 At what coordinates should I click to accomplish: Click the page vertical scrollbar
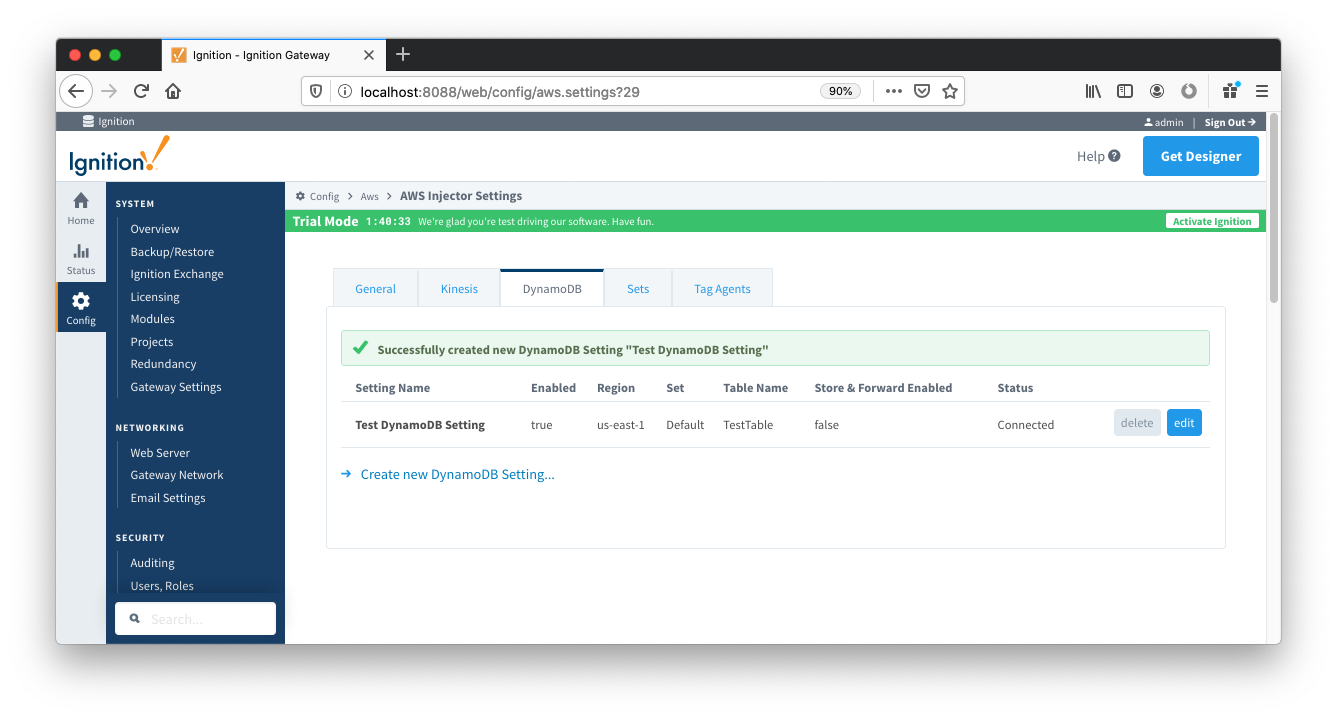pyautogui.click(x=1273, y=210)
